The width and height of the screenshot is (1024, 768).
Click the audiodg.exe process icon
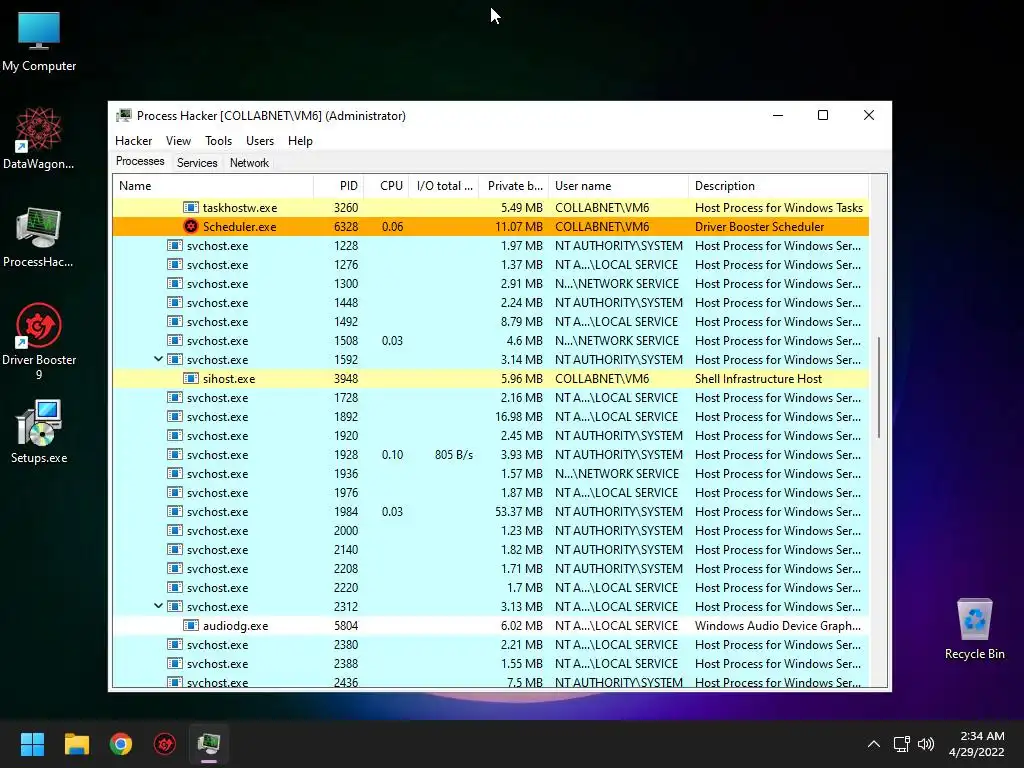[191, 626]
